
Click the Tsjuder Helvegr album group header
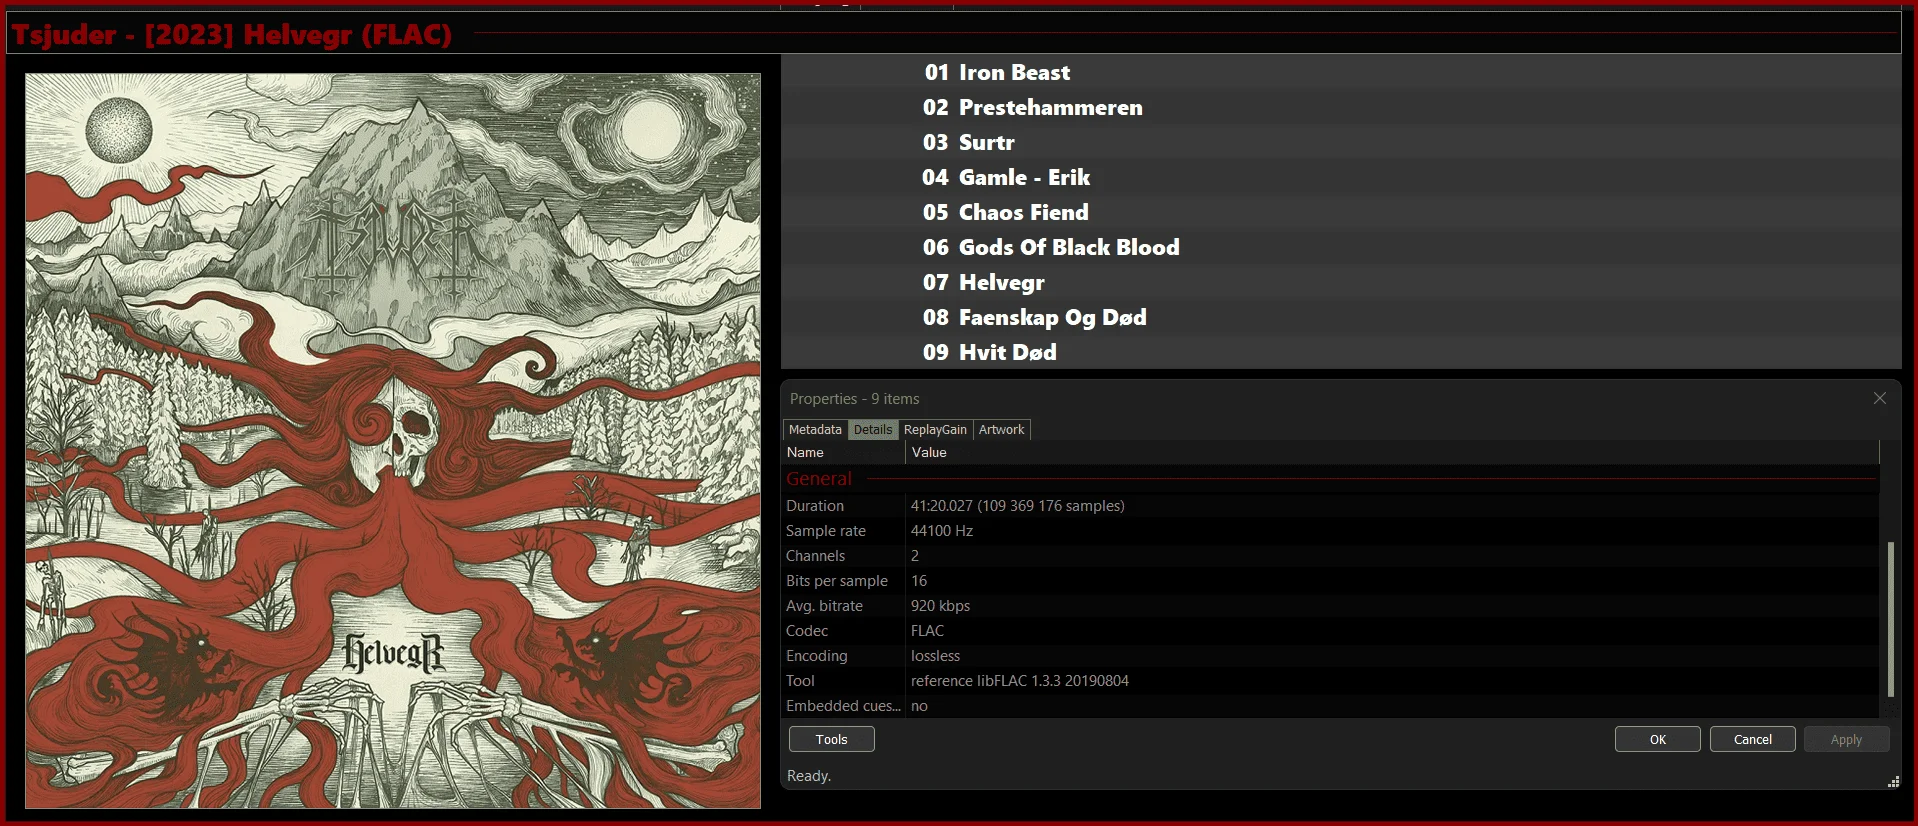(x=954, y=34)
